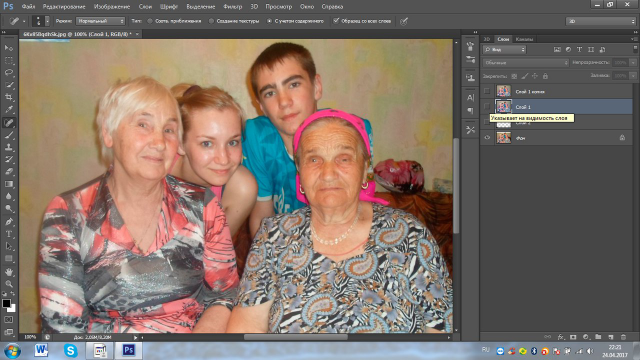Lock all layer attributes icon
Image resolution: width=640 pixels, height=360 pixels.
click(x=545, y=76)
